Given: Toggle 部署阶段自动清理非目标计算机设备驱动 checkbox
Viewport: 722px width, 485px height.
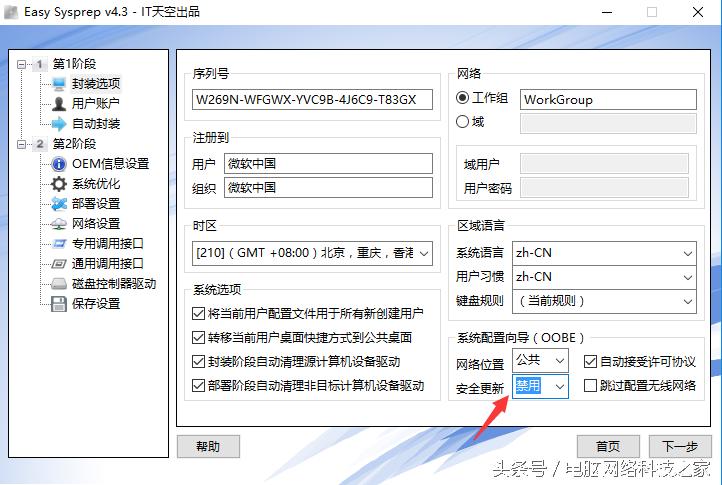Looking at the screenshot, I should pyautogui.click(x=198, y=386).
